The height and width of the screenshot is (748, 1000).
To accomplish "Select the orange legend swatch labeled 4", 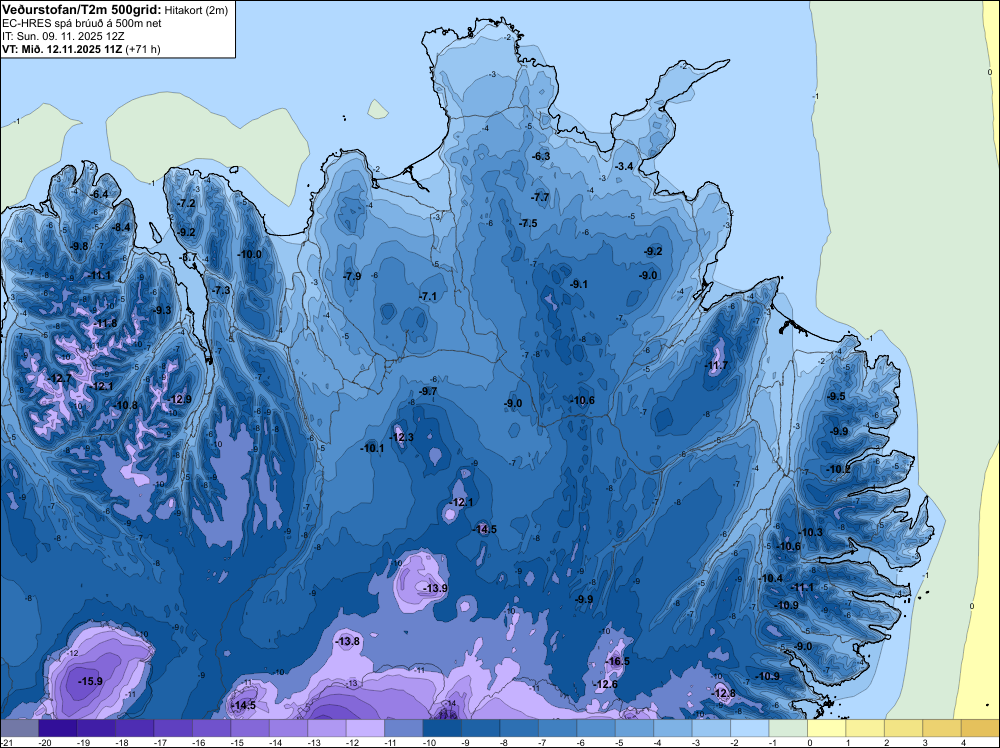I will (980, 729).
